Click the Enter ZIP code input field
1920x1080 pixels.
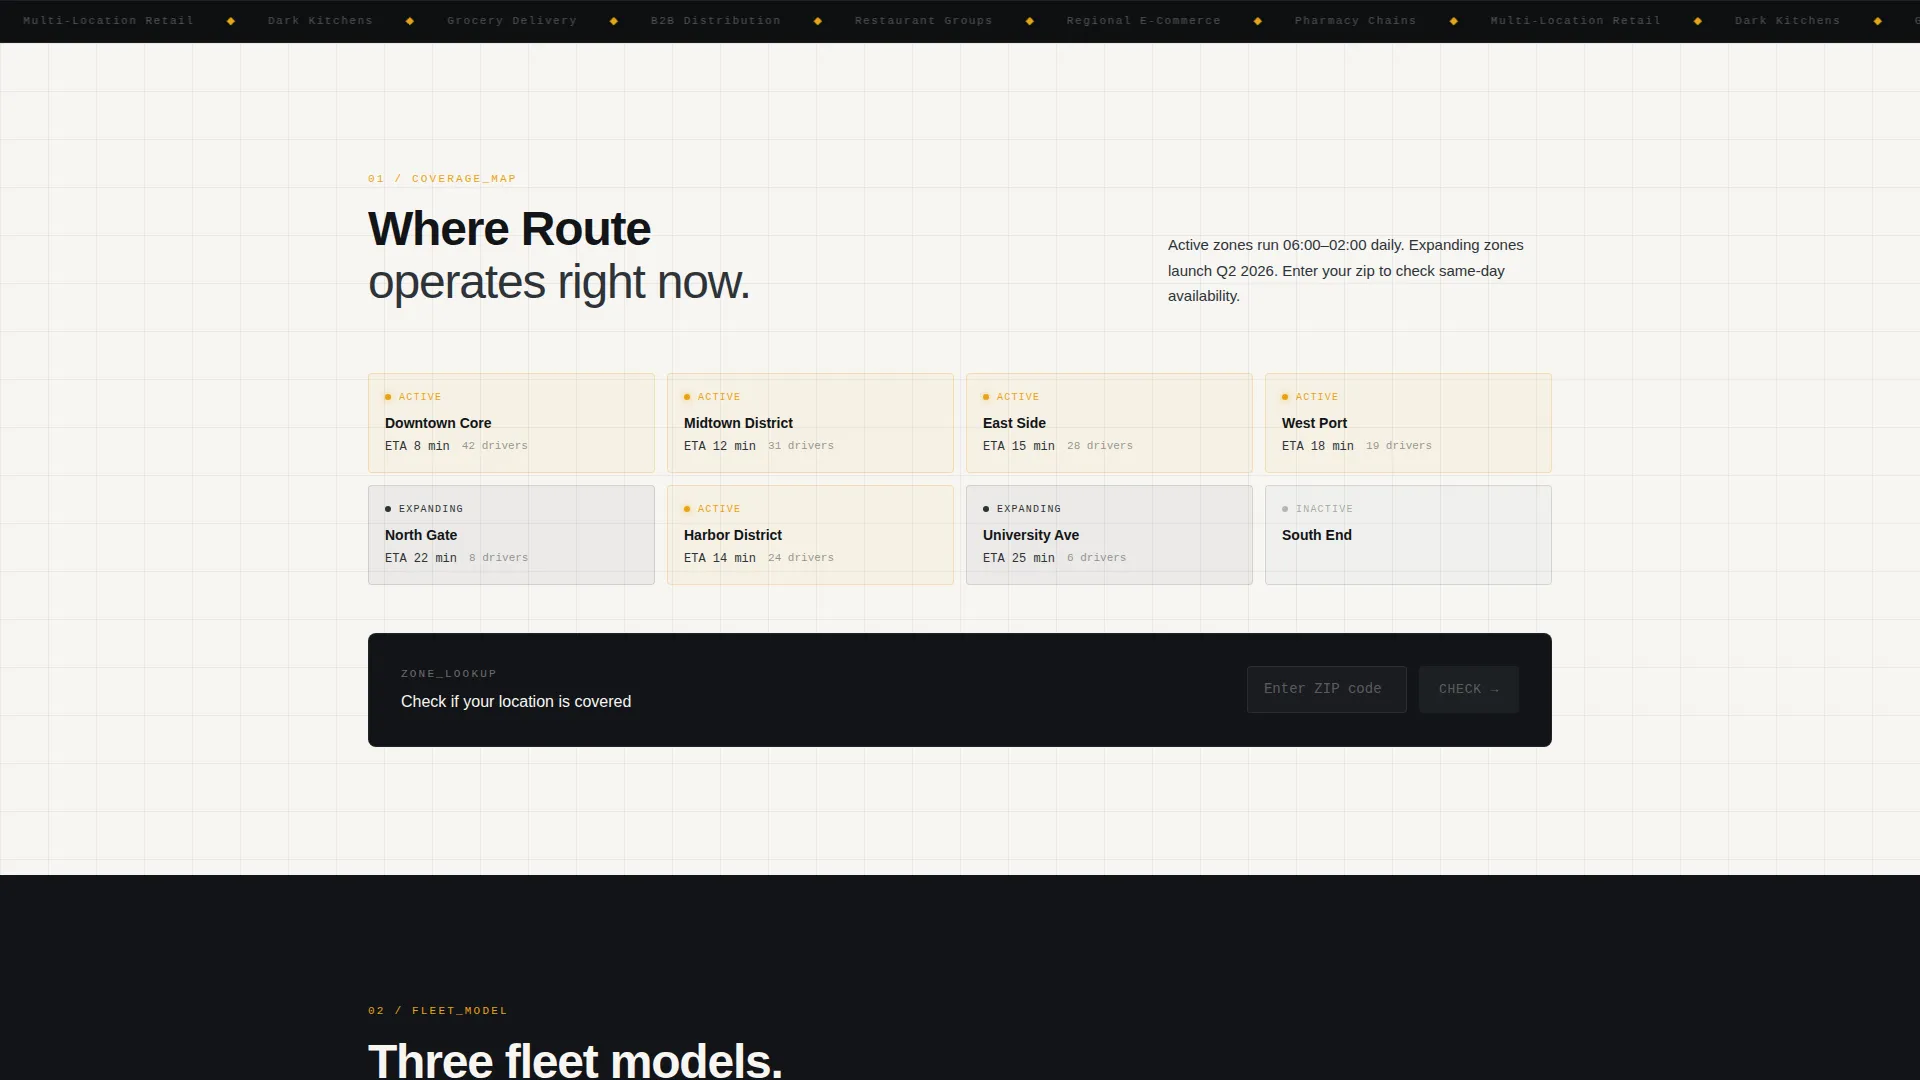[1326, 689]
